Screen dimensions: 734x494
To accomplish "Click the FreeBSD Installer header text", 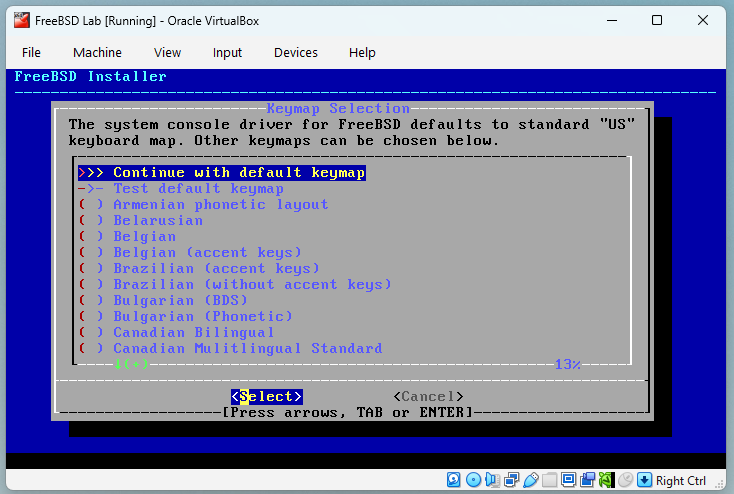I will [90, 76].
